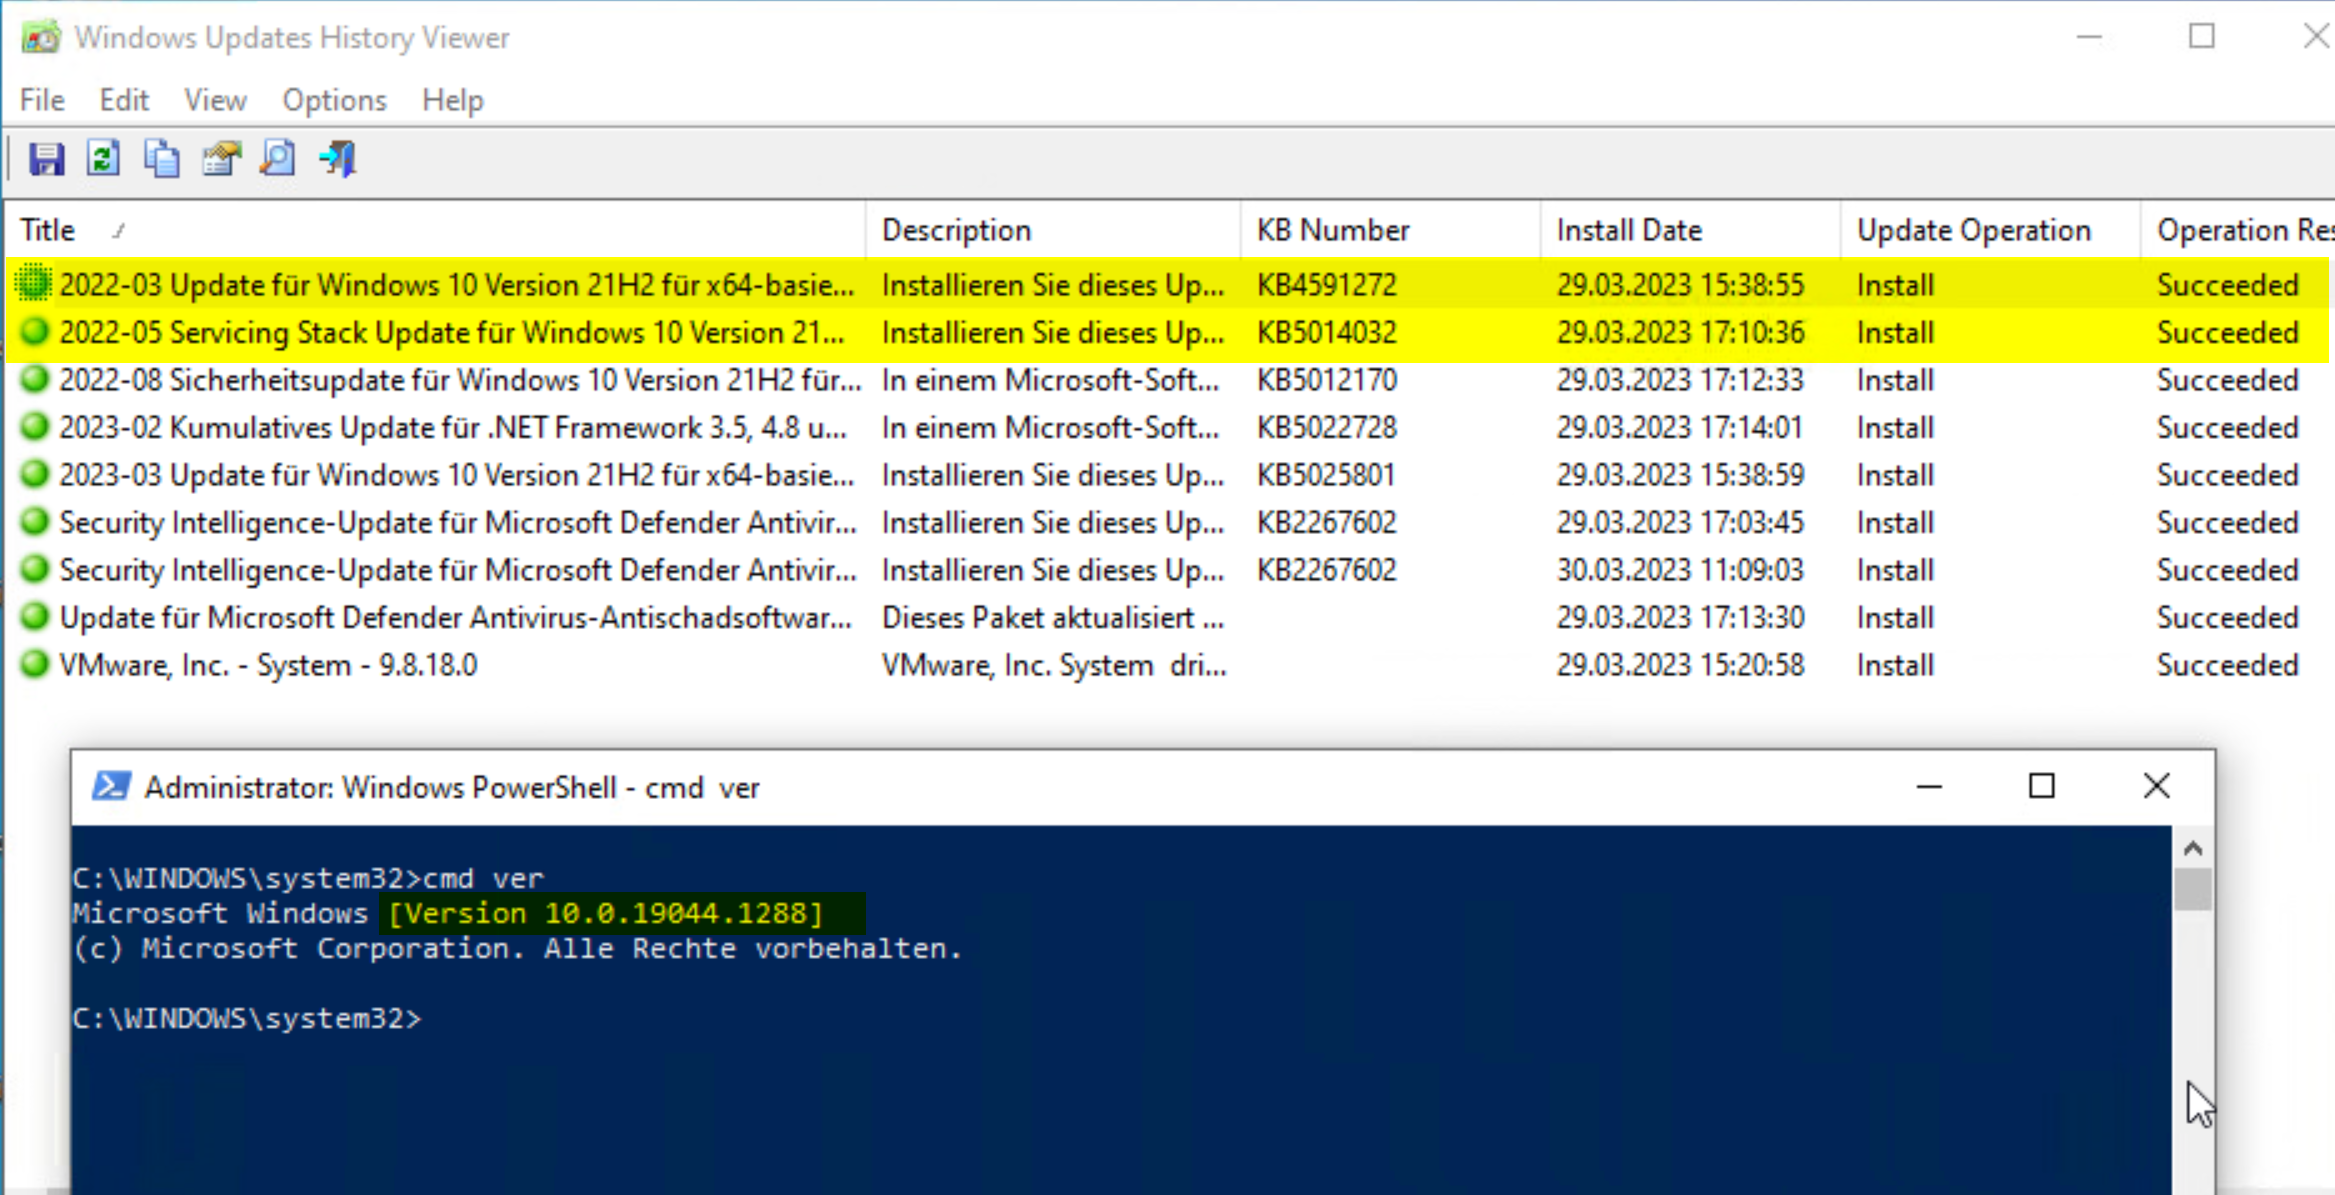Open the Properties toolbar icon

tap(221, 159)
